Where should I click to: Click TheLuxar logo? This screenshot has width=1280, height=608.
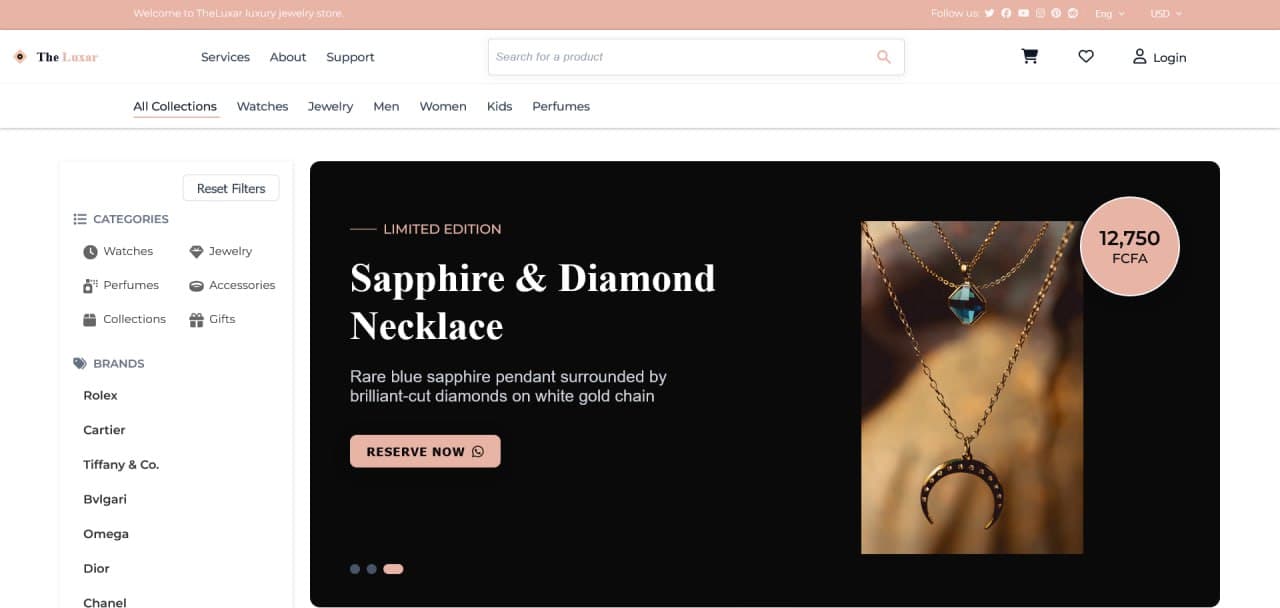(56, 57)
